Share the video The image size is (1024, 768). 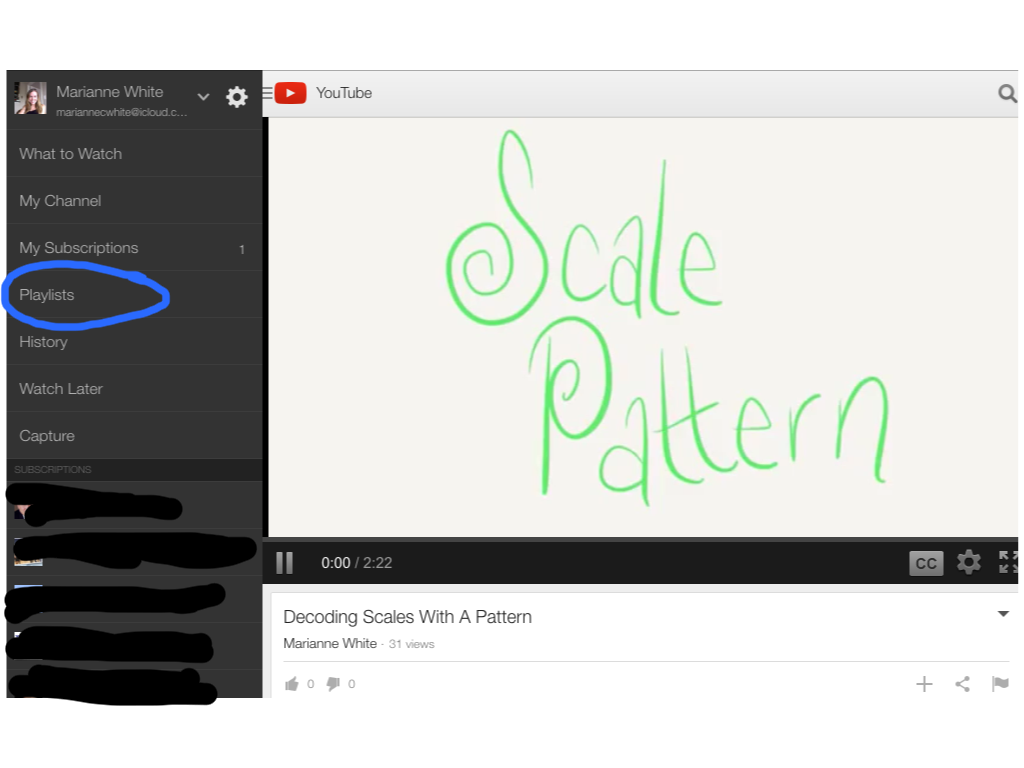(x=962, y=684)
